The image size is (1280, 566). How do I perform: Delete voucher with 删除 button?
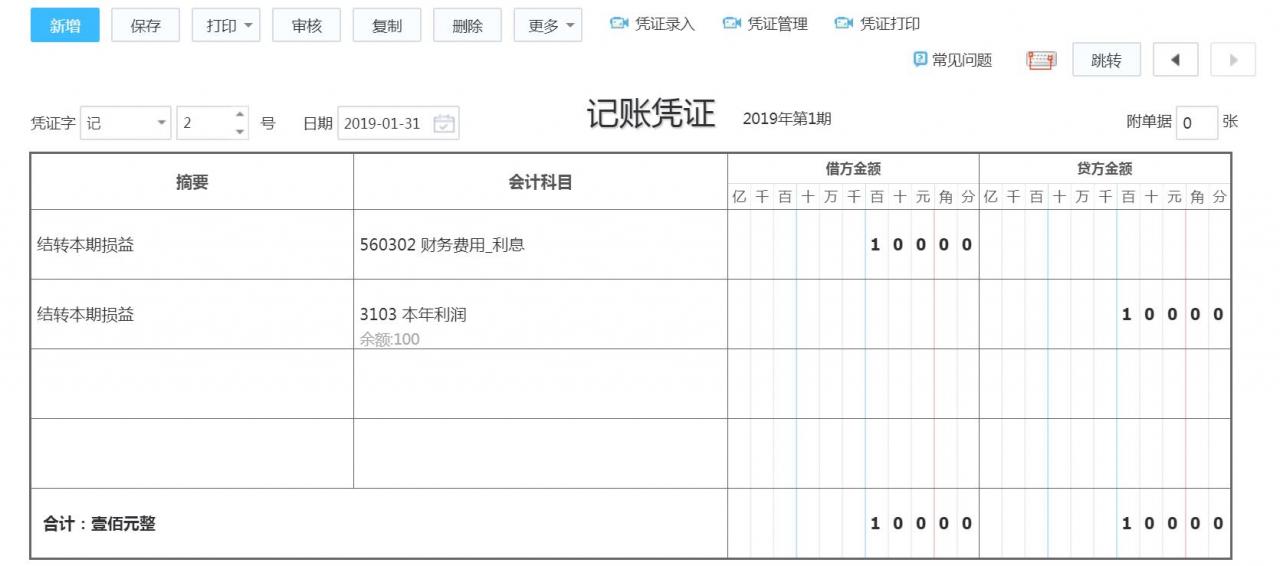(468, 26)
